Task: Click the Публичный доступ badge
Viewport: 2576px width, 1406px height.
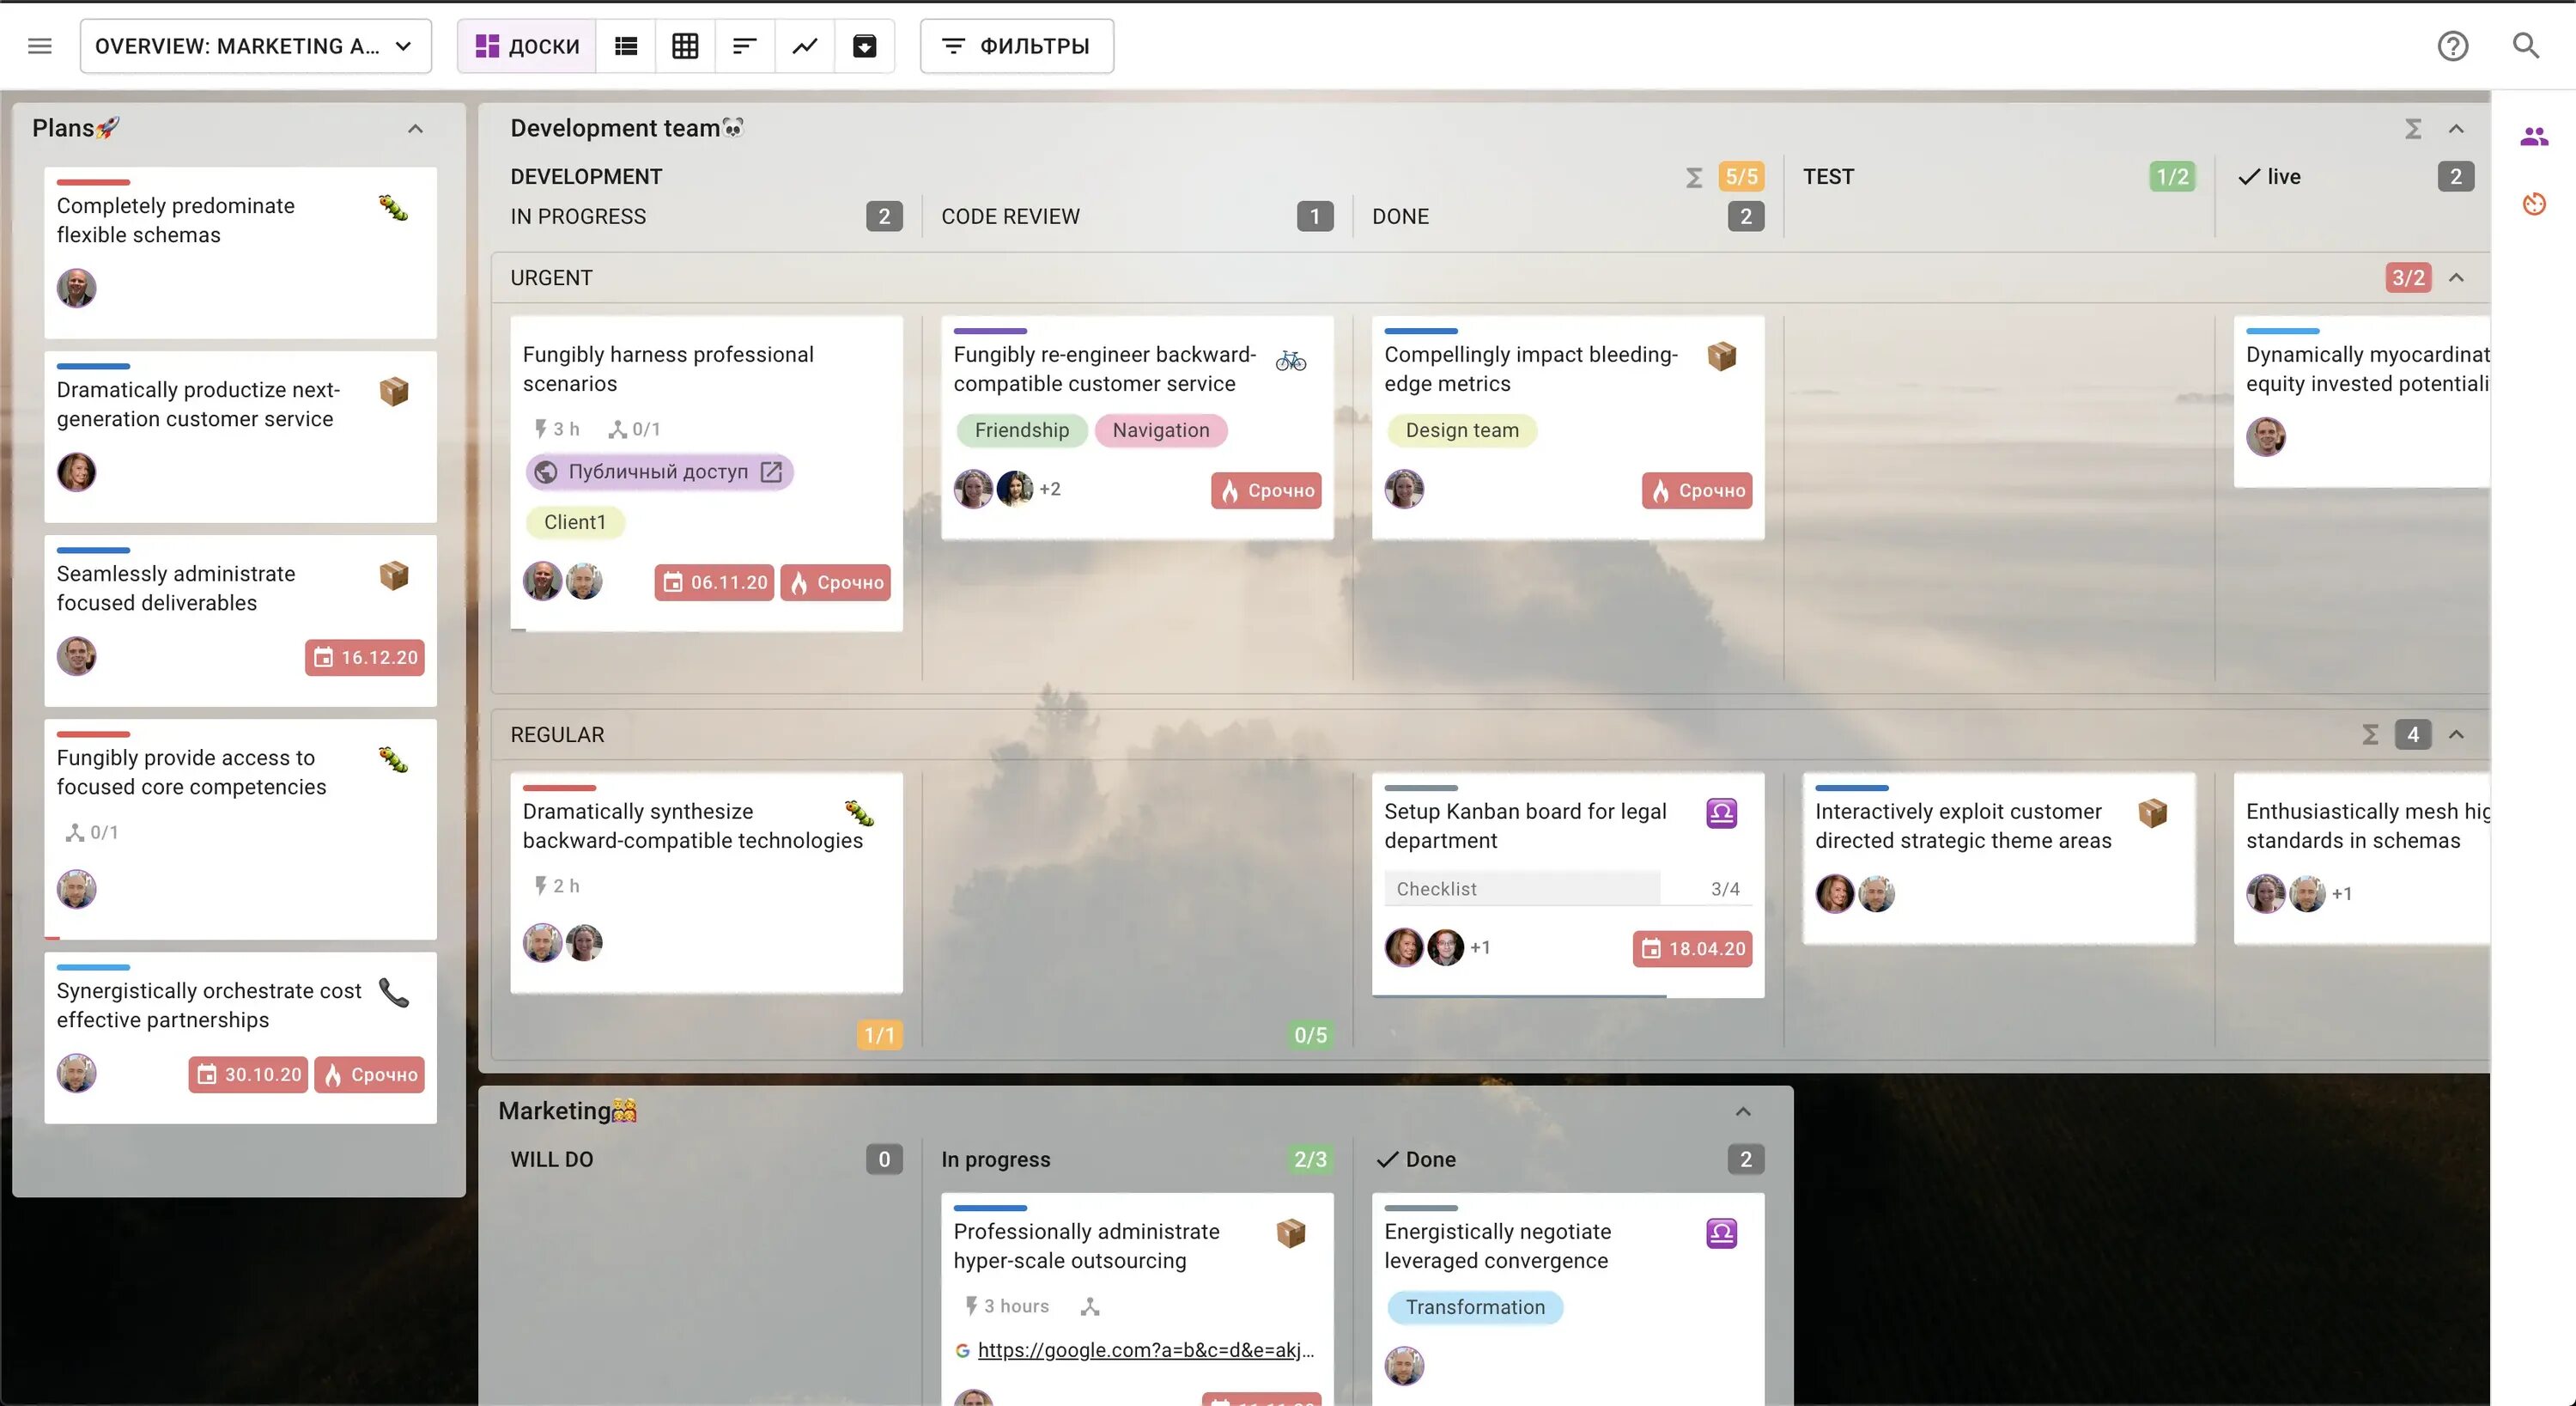Action: pyautogui.click(x=659, y=472)
